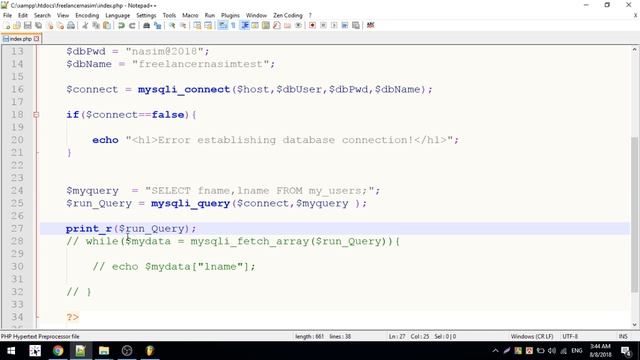
Task: Click the spell check ABC icon
Action: point(371,25)
